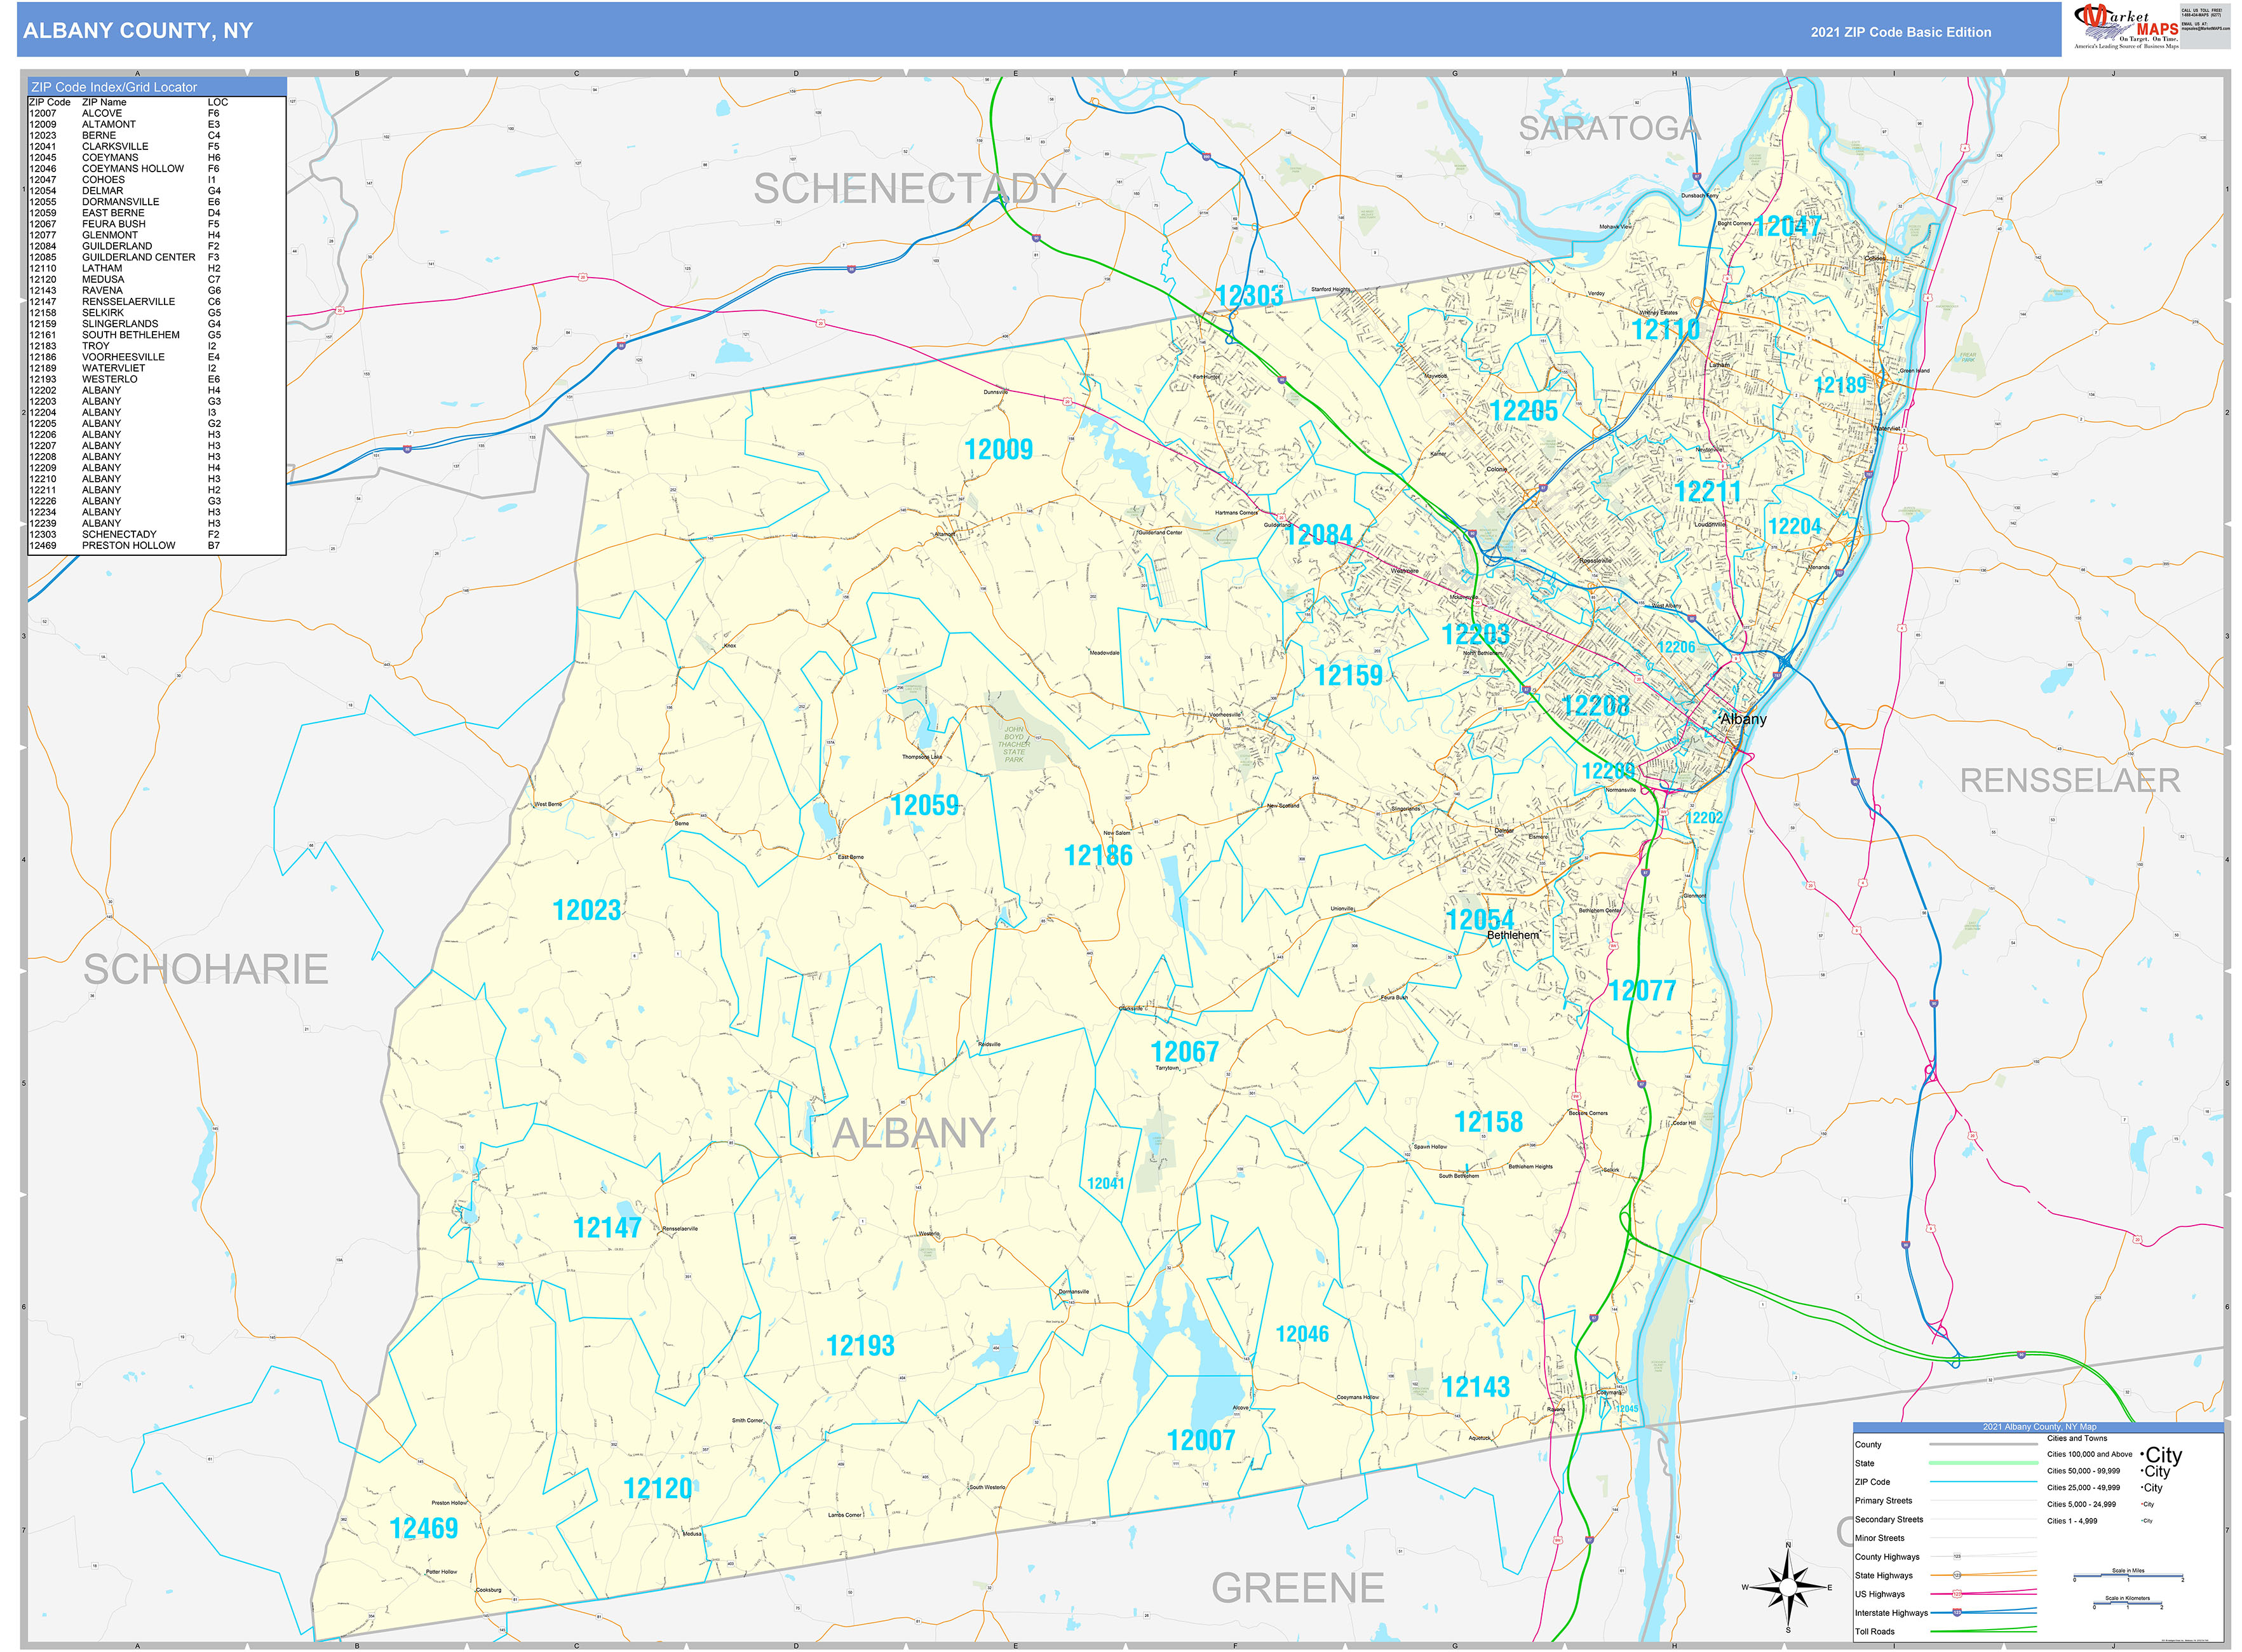Screen dimensions: 2242x1652
Task: Click the ZIP label 12186 on the map
Action: point(1098,856)
